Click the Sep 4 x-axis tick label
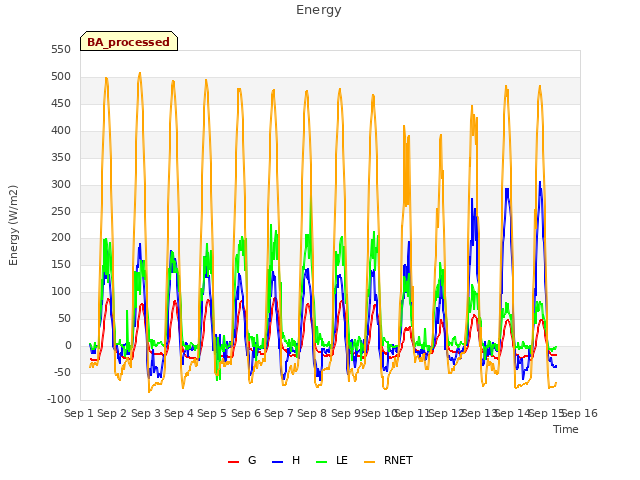Image resolution: width=640 pixels, height=480 pixels. point(179,413)
